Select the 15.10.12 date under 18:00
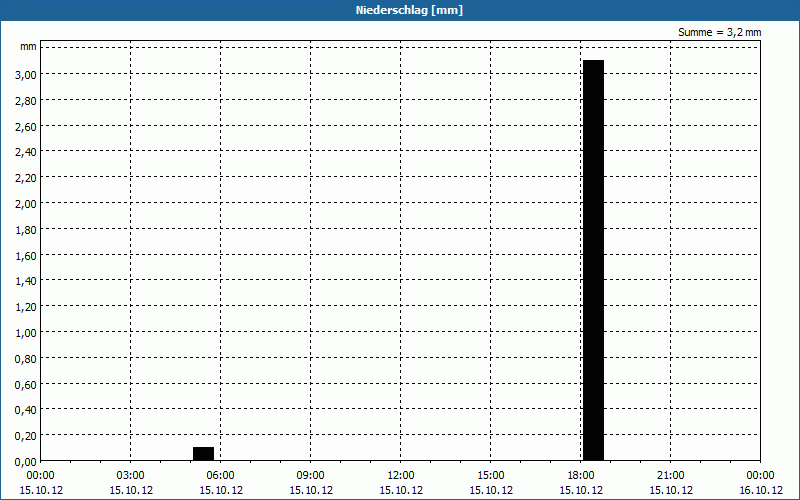This screenshot has height=500, width=800. tap(581, 491)
